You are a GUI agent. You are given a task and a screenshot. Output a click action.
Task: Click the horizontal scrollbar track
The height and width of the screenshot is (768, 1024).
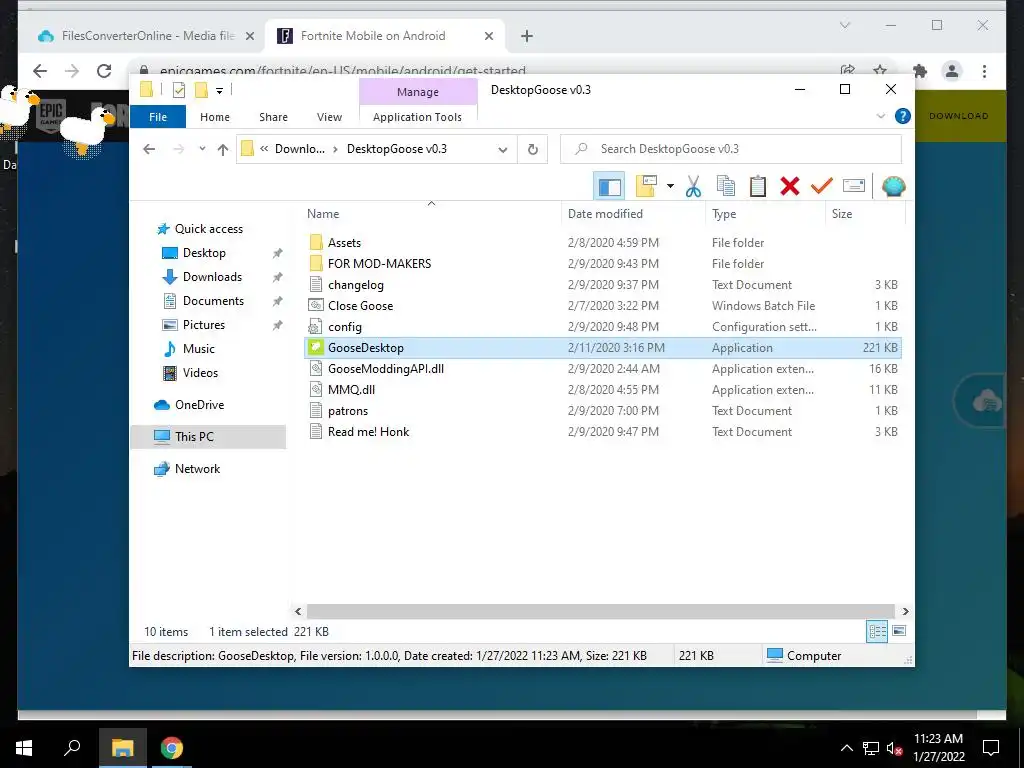tap(600, 611)
